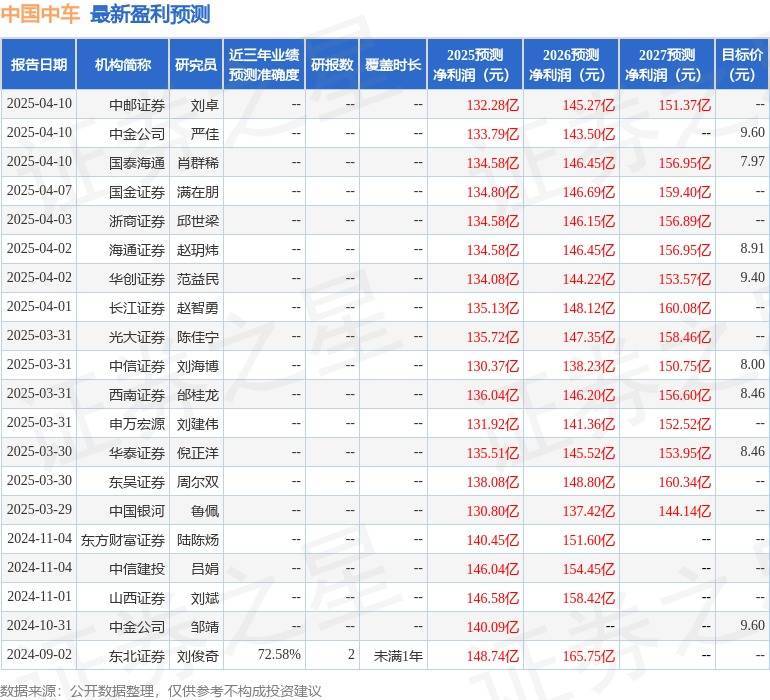Select the 覆盖时长 column header
The image size is (770, 700).
click(393, 64)
